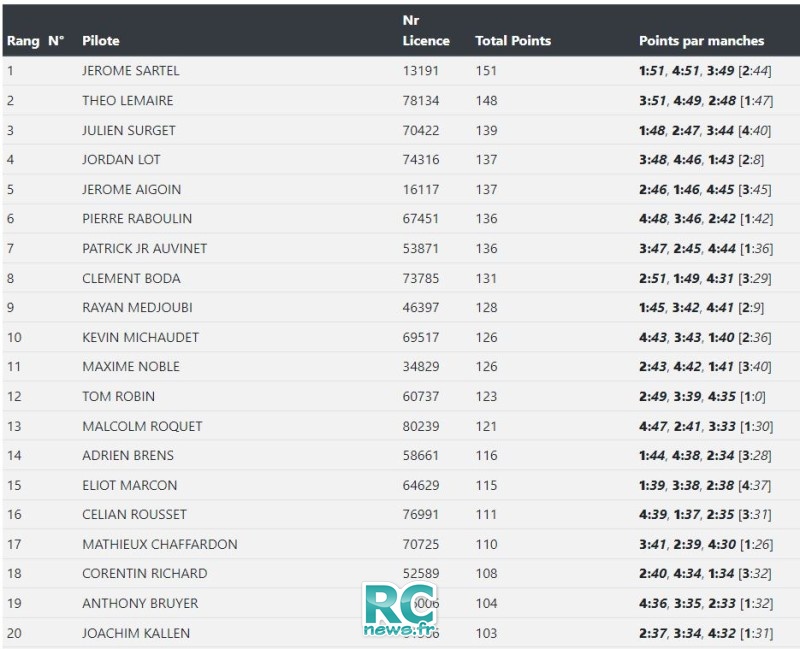Click the Pilote column header
The image size is (800, 649).
click(101, 41)
